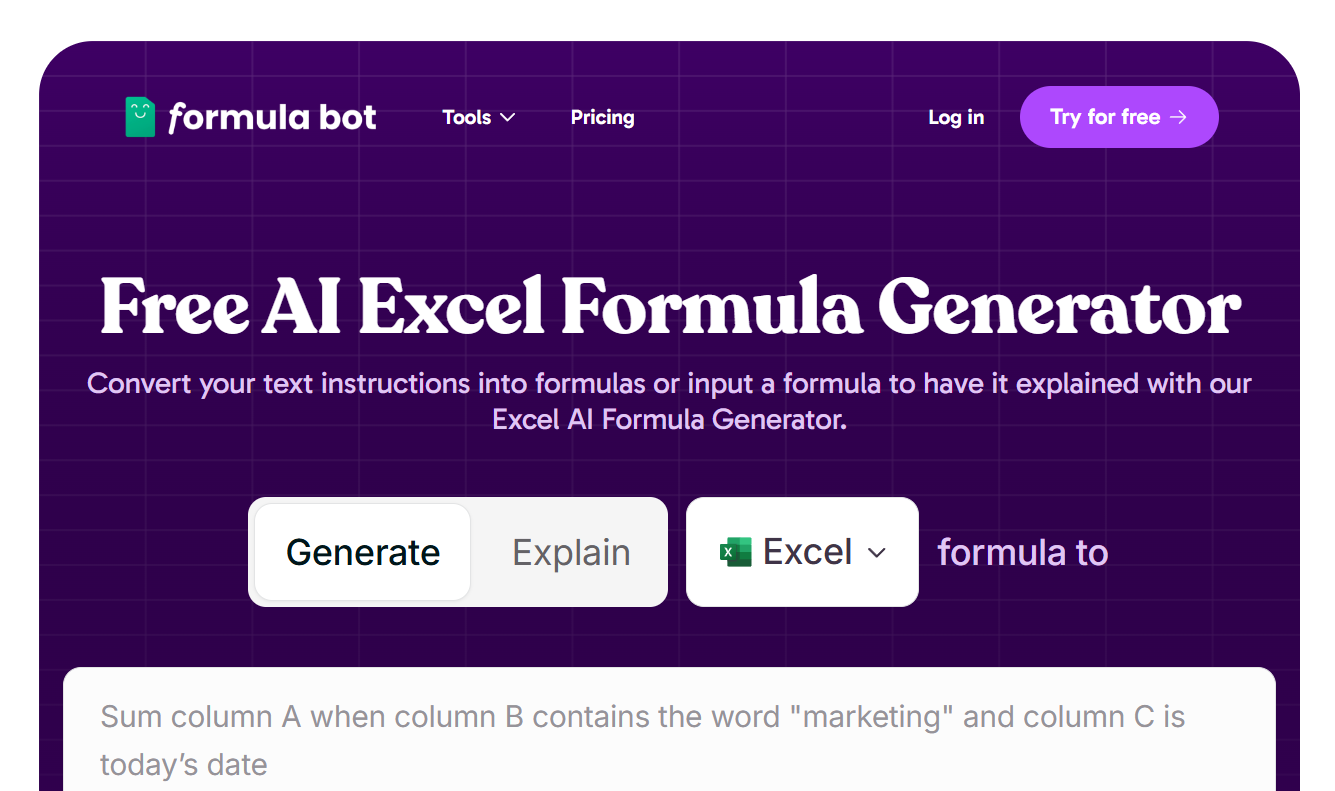
Task: Click the downward chevron beside Tools
Action: pyautogui.click(x=506, y=118)
